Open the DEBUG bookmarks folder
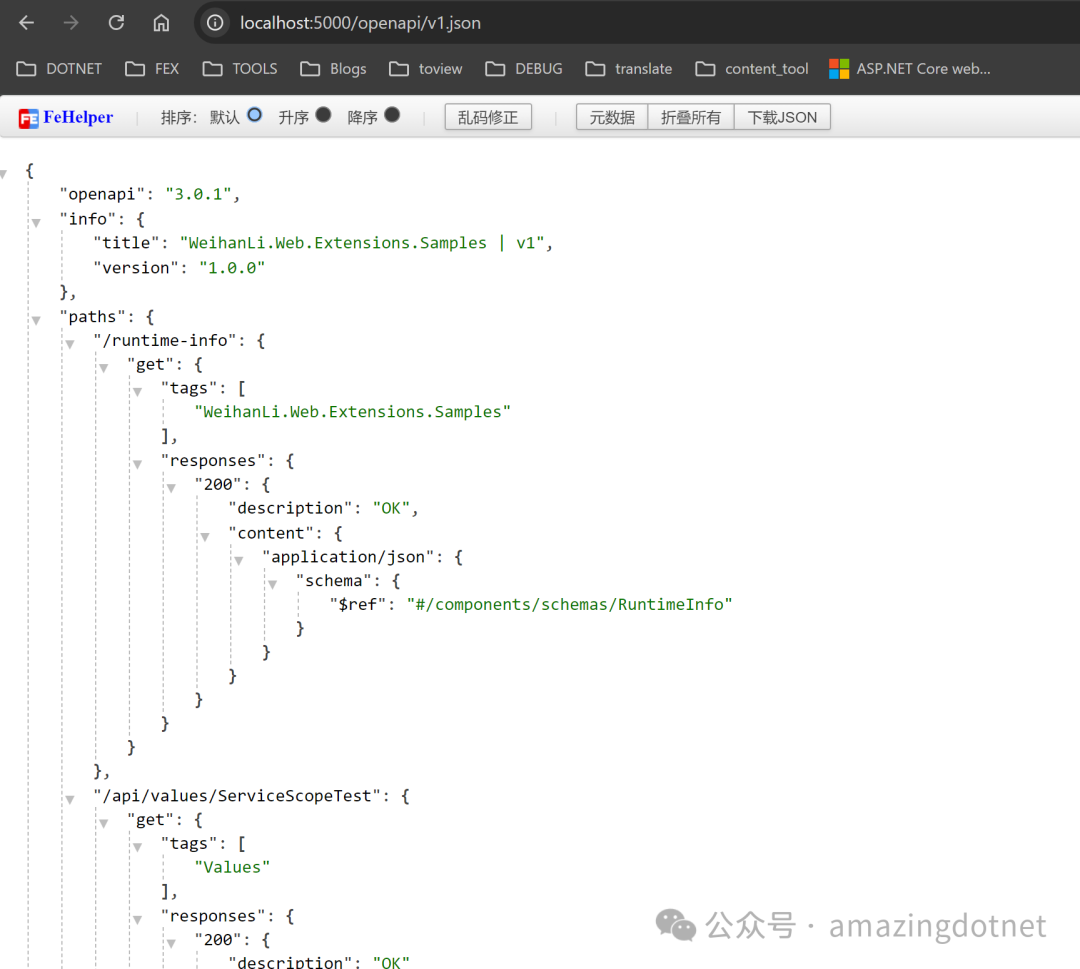 pos(523,68)
